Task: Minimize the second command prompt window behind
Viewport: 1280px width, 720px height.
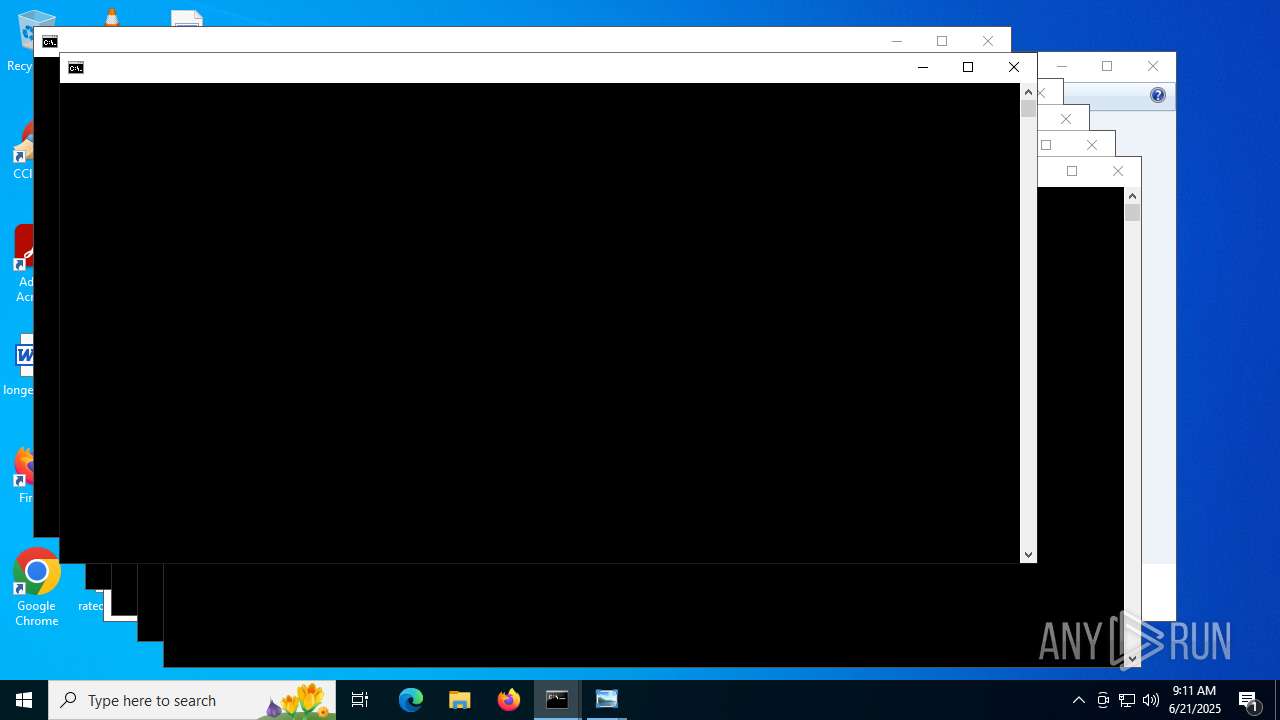Action: [897, 41]
